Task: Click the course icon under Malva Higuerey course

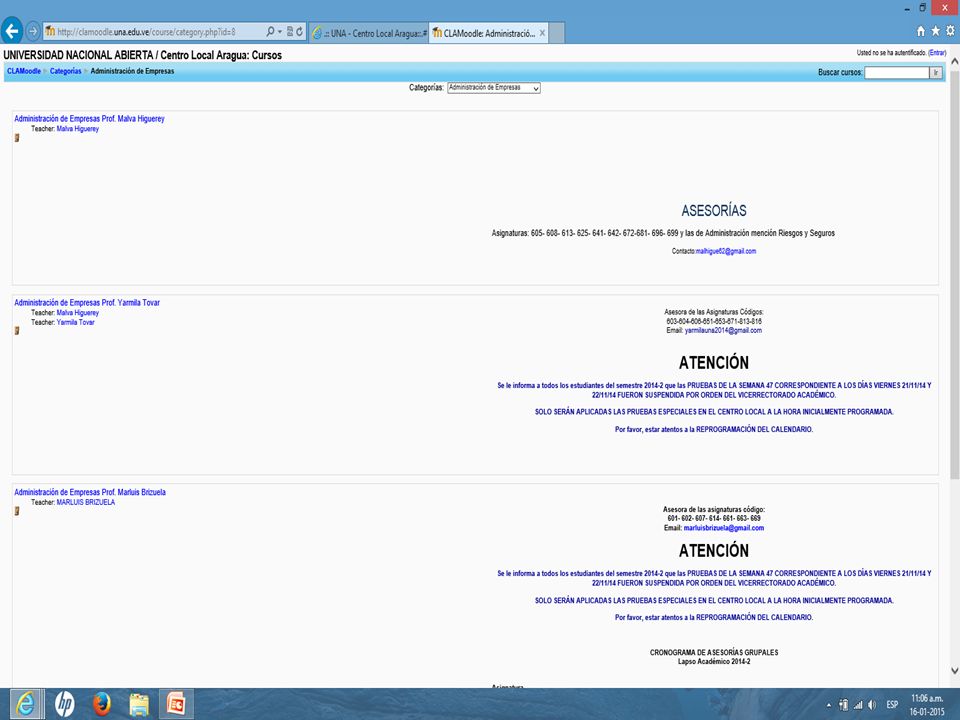Action: (17, 138)
